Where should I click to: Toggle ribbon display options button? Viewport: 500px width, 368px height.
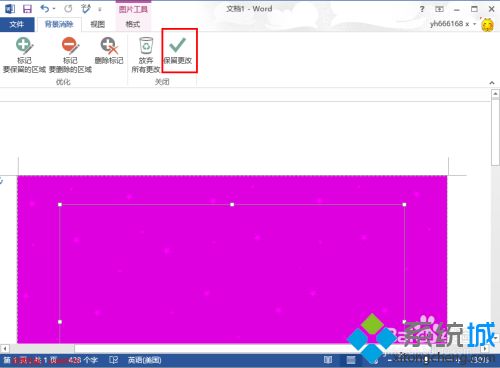439,9
